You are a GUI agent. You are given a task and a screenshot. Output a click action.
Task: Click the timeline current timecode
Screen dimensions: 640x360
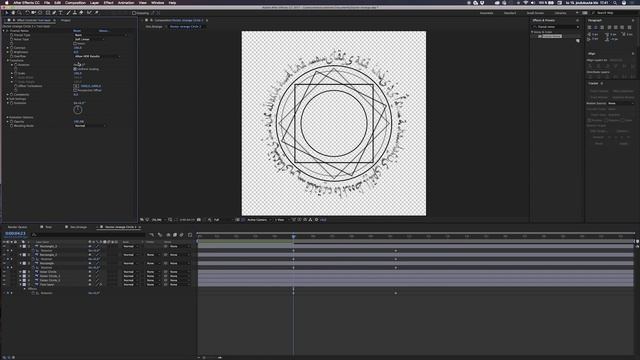click(x=16, y=234)
